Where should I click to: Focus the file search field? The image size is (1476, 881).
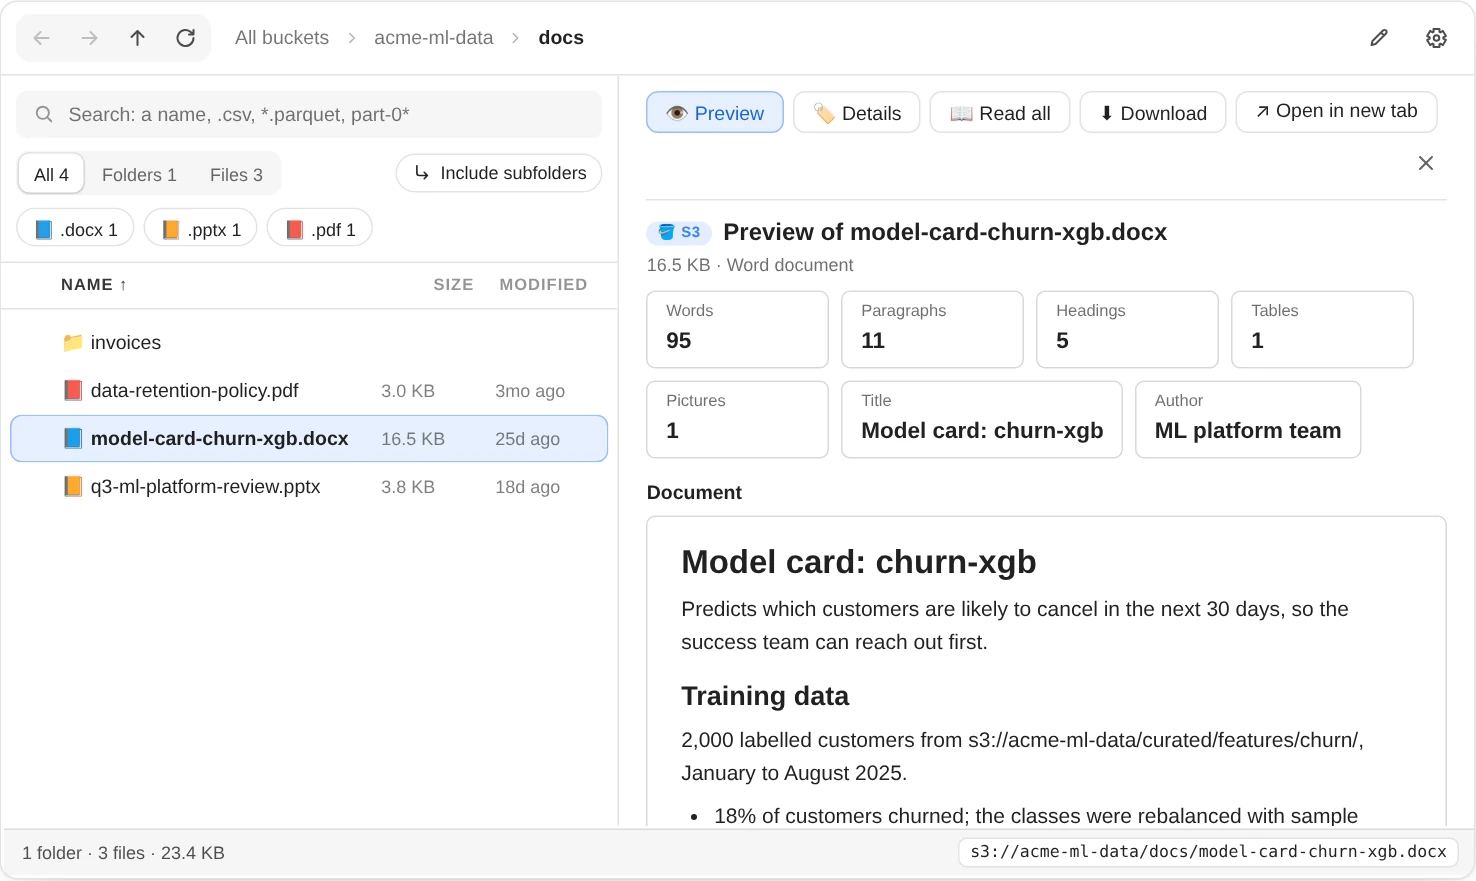[309, 115]
